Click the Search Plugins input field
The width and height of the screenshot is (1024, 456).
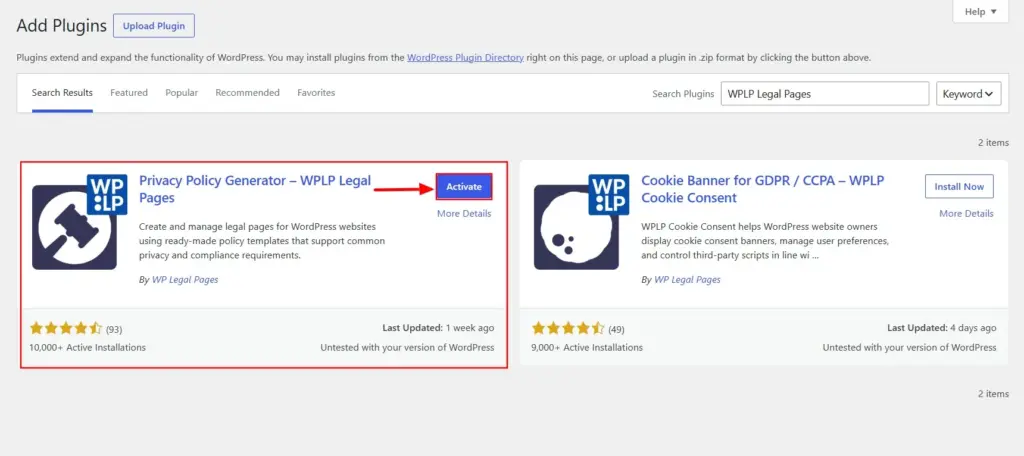coord(824,94)
